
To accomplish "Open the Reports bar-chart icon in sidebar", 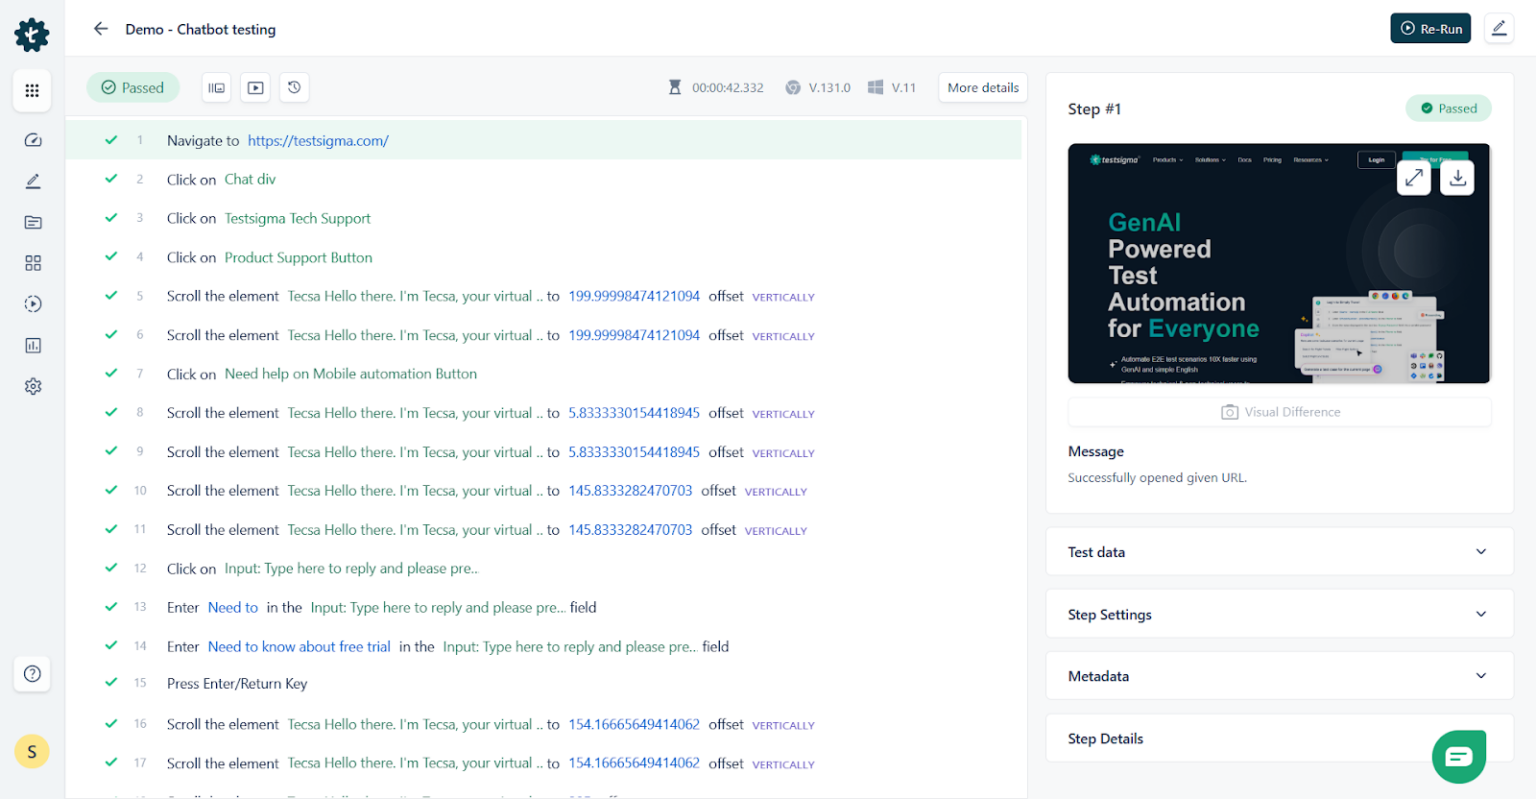I will click(x=32, y=345).
